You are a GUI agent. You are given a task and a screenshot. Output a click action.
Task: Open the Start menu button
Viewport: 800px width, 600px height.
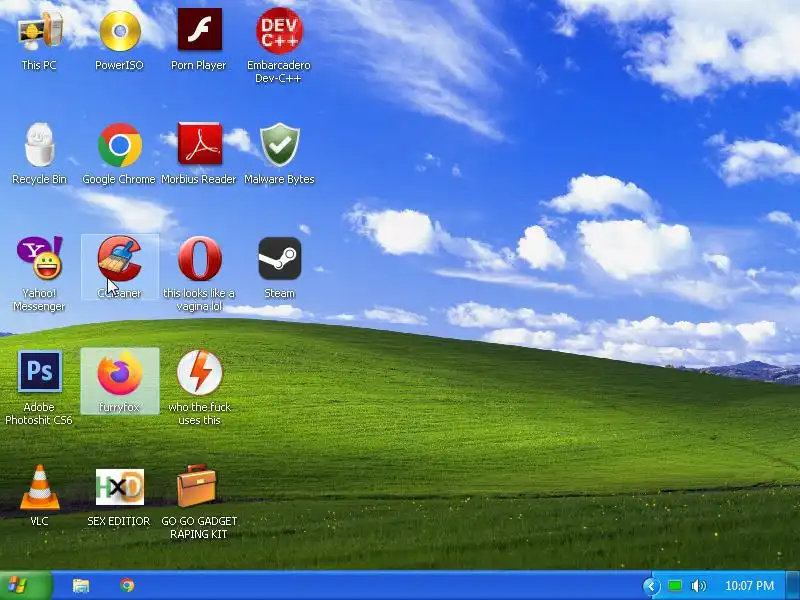(26, 585)
